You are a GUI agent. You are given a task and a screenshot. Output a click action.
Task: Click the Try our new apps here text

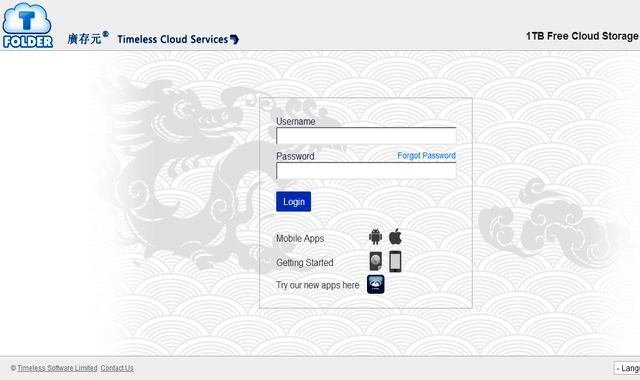coord(318,285)
